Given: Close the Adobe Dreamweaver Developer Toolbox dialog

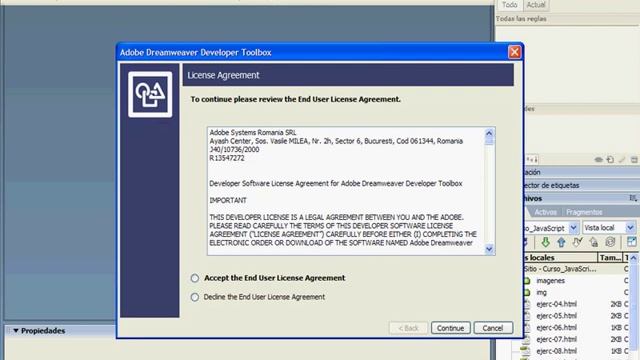Looking at the screenshot, I should [x=514, y=52].
